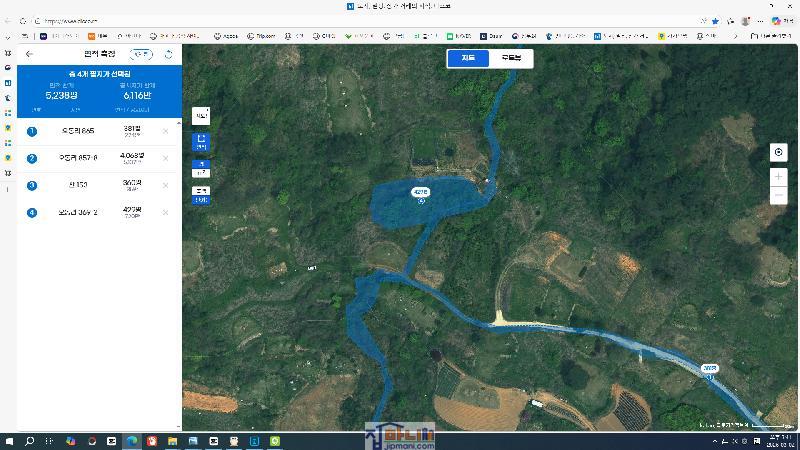Click the Windows Start button
800x450 pixels.
point(10,440)
